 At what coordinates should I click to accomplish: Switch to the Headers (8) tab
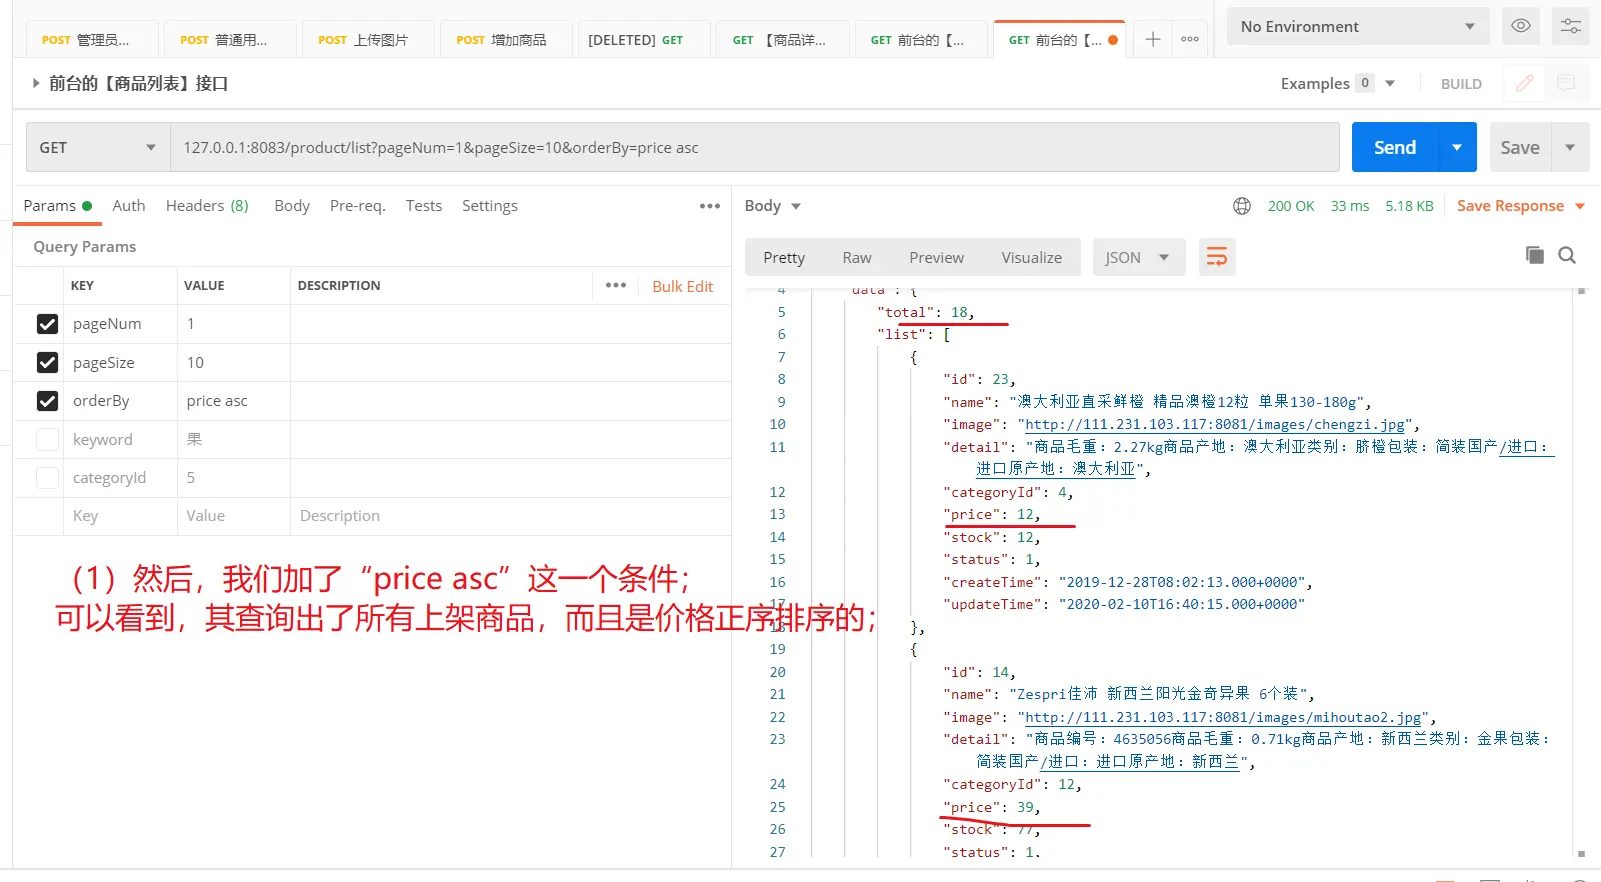click(207, 206)
